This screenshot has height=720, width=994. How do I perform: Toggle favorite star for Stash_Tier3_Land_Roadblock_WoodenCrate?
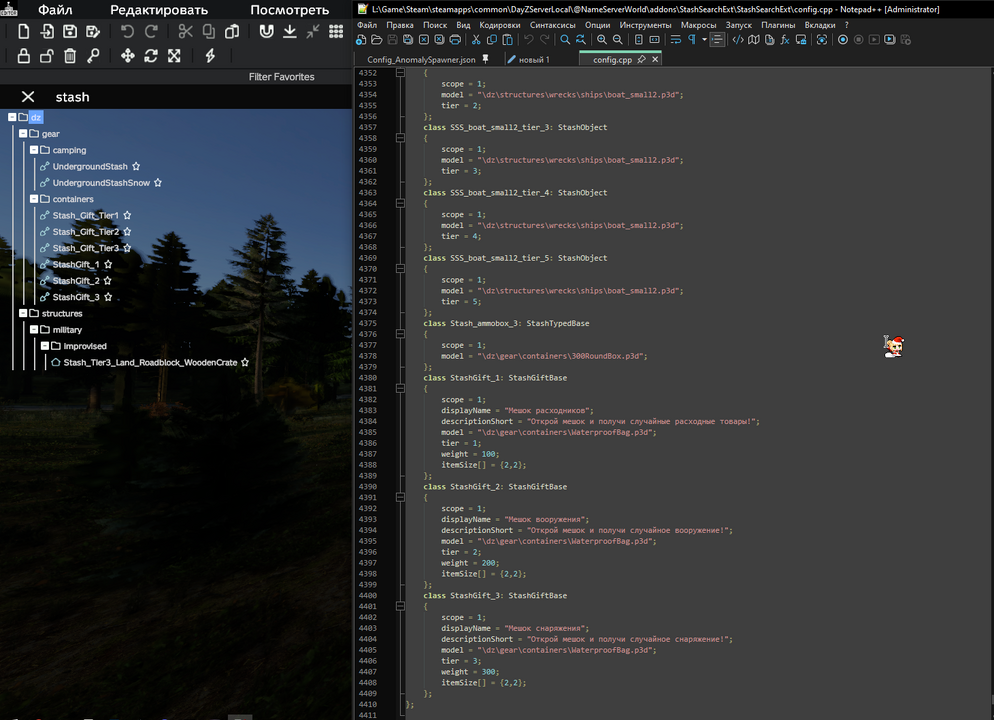coord(245,363)
